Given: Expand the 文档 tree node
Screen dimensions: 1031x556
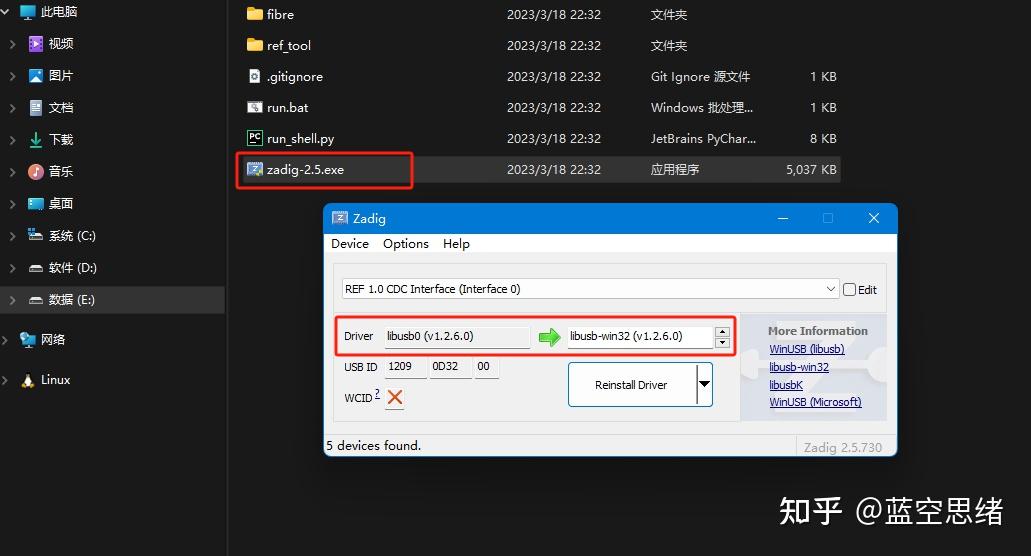Looking at the screenshot, I should 12,108.
